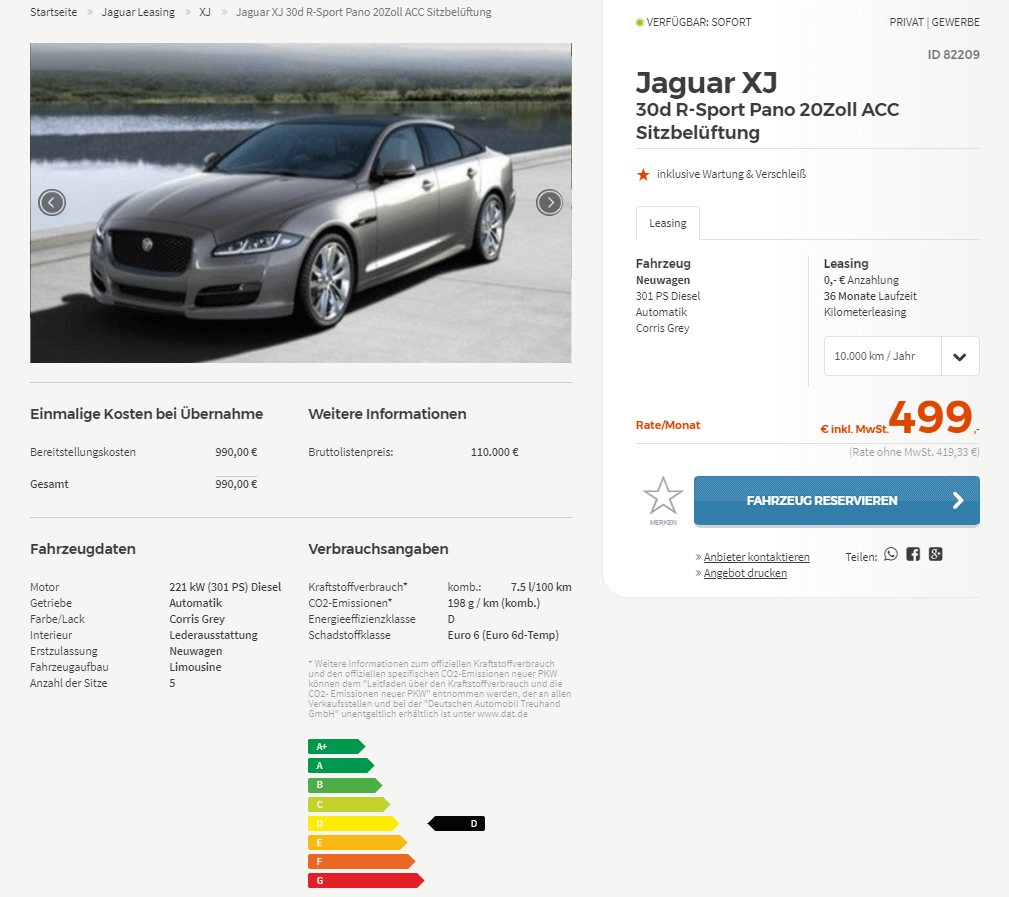Click the black D rating marker

pos(457,824)
